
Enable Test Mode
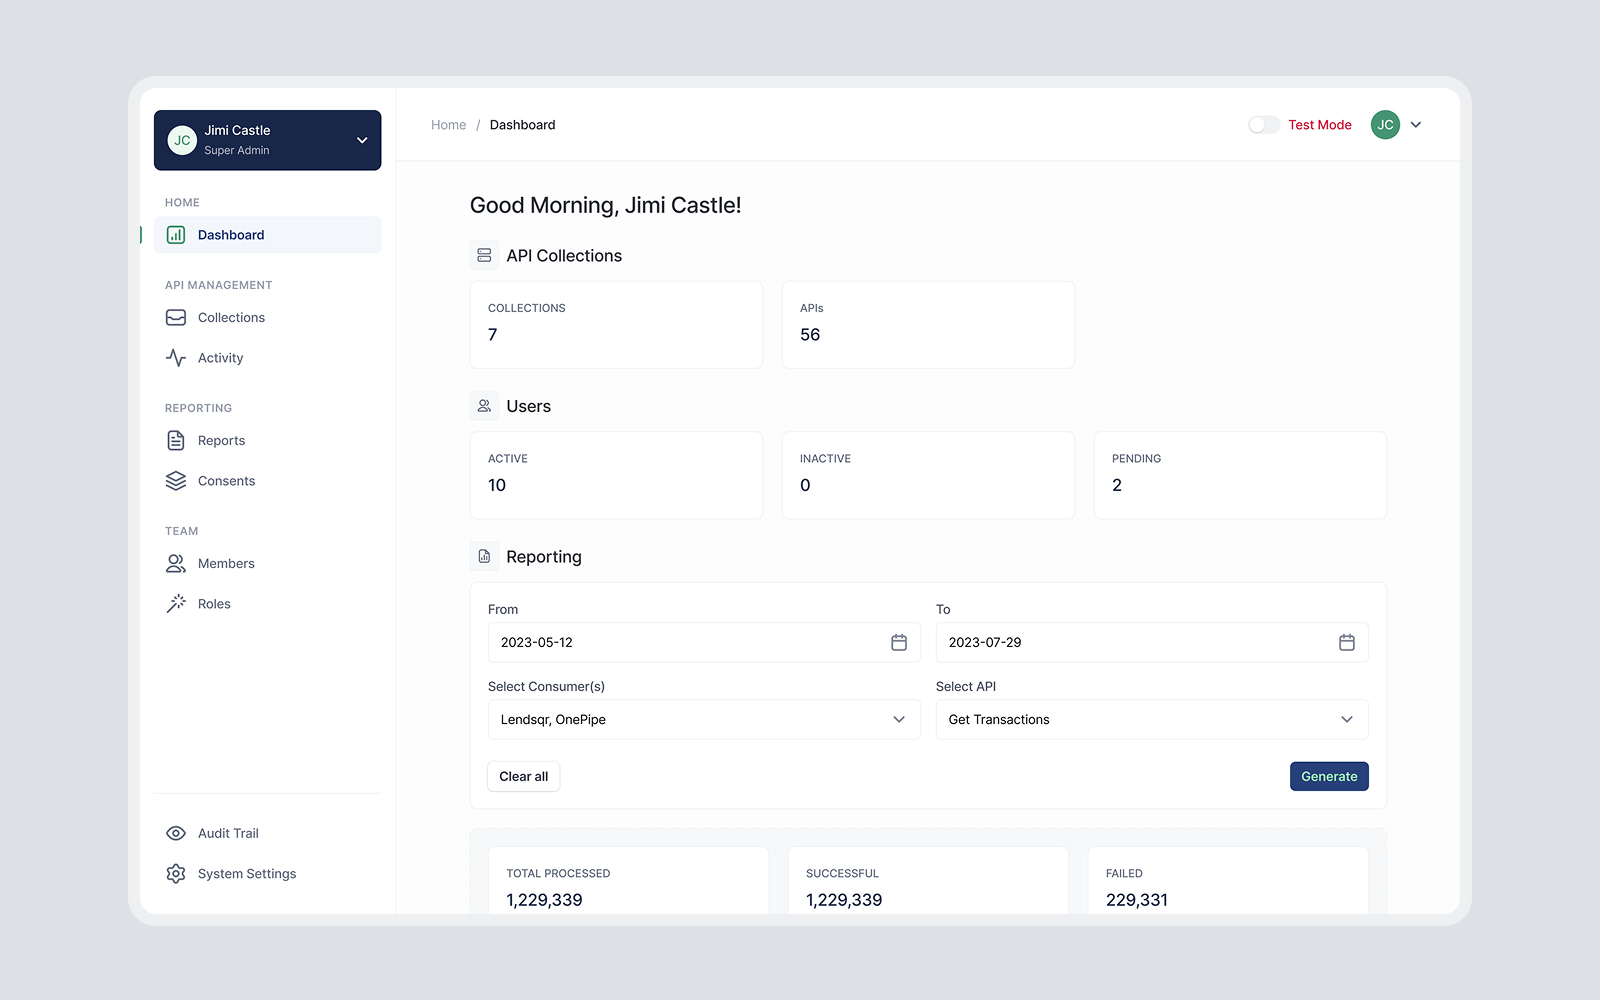click(x=1263, y=124)
